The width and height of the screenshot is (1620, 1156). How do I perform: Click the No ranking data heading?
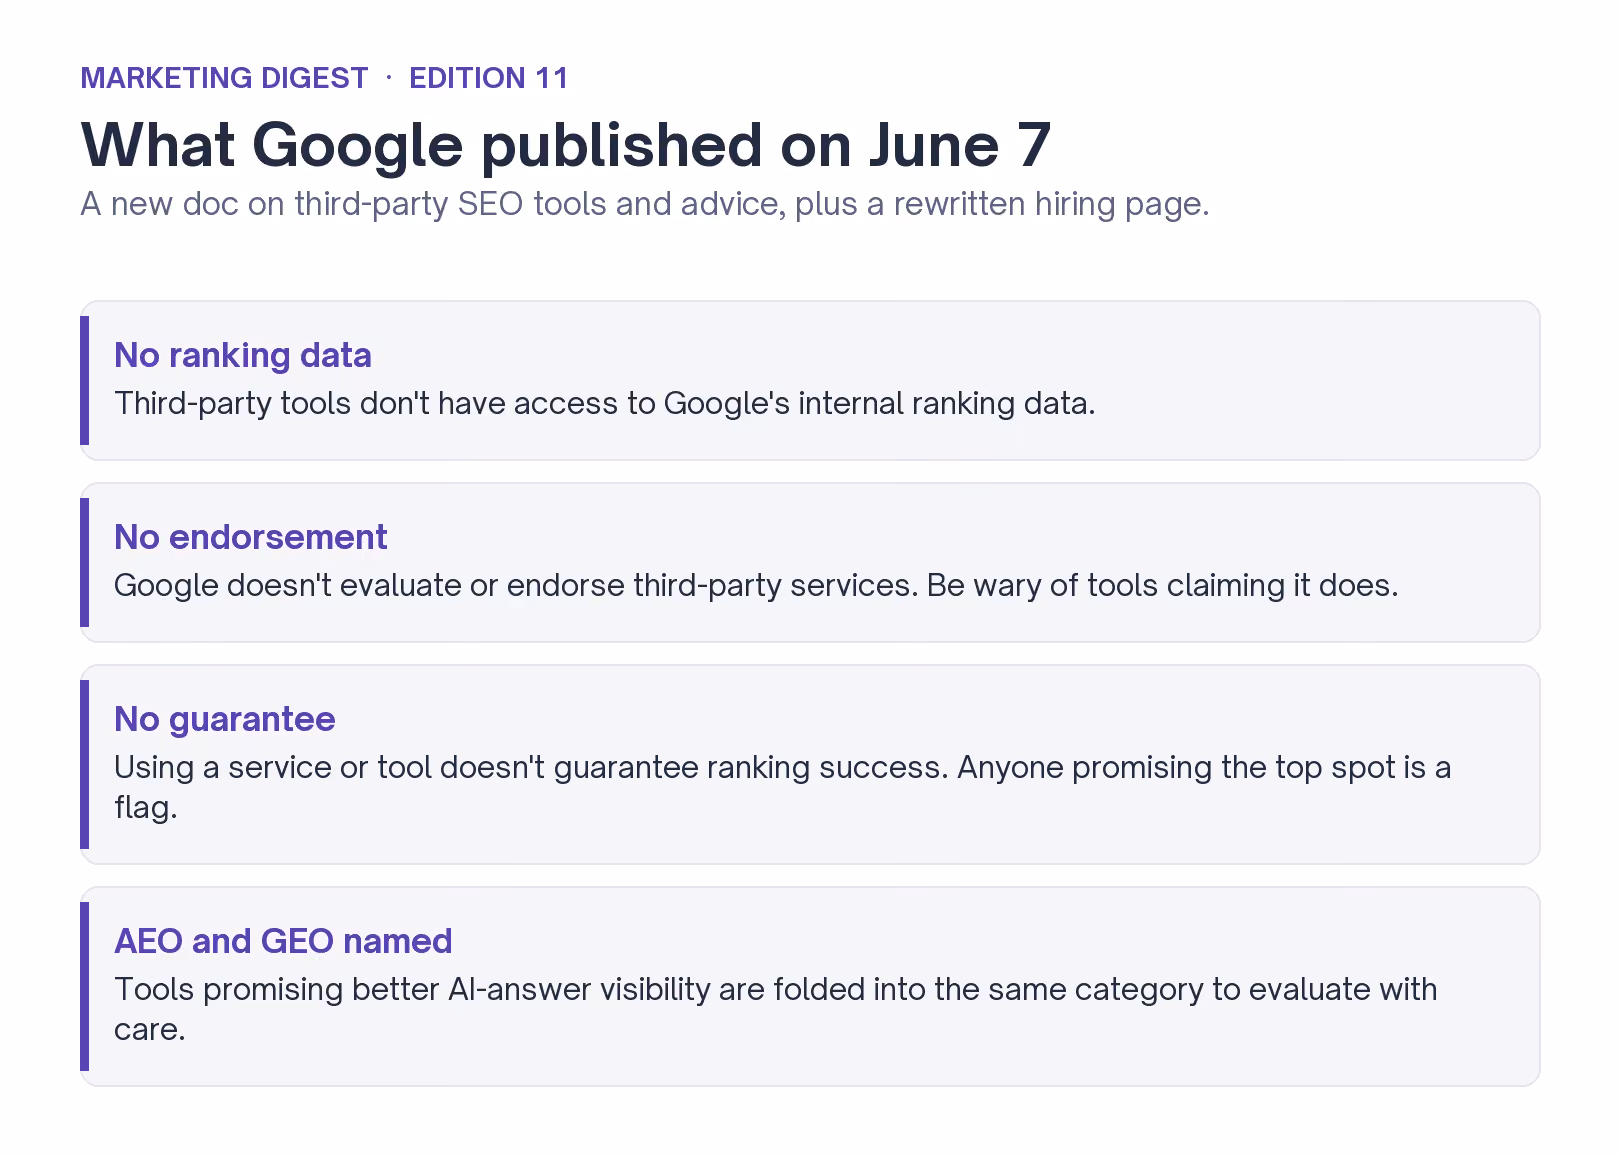(243, 355)
